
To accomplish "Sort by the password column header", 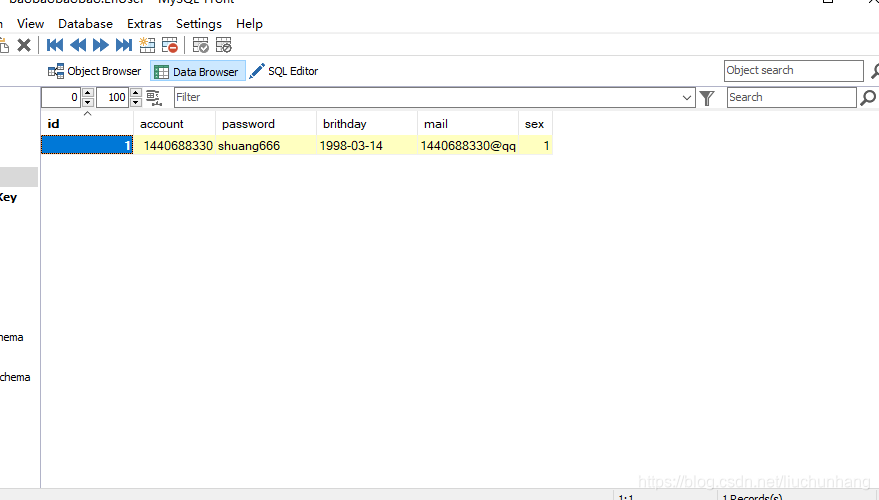I will pos(266,124).
